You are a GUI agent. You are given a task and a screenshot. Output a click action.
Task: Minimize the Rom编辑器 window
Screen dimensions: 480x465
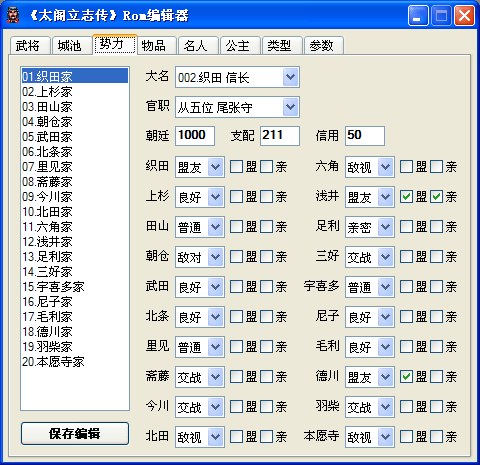click(x=418, y=16)
